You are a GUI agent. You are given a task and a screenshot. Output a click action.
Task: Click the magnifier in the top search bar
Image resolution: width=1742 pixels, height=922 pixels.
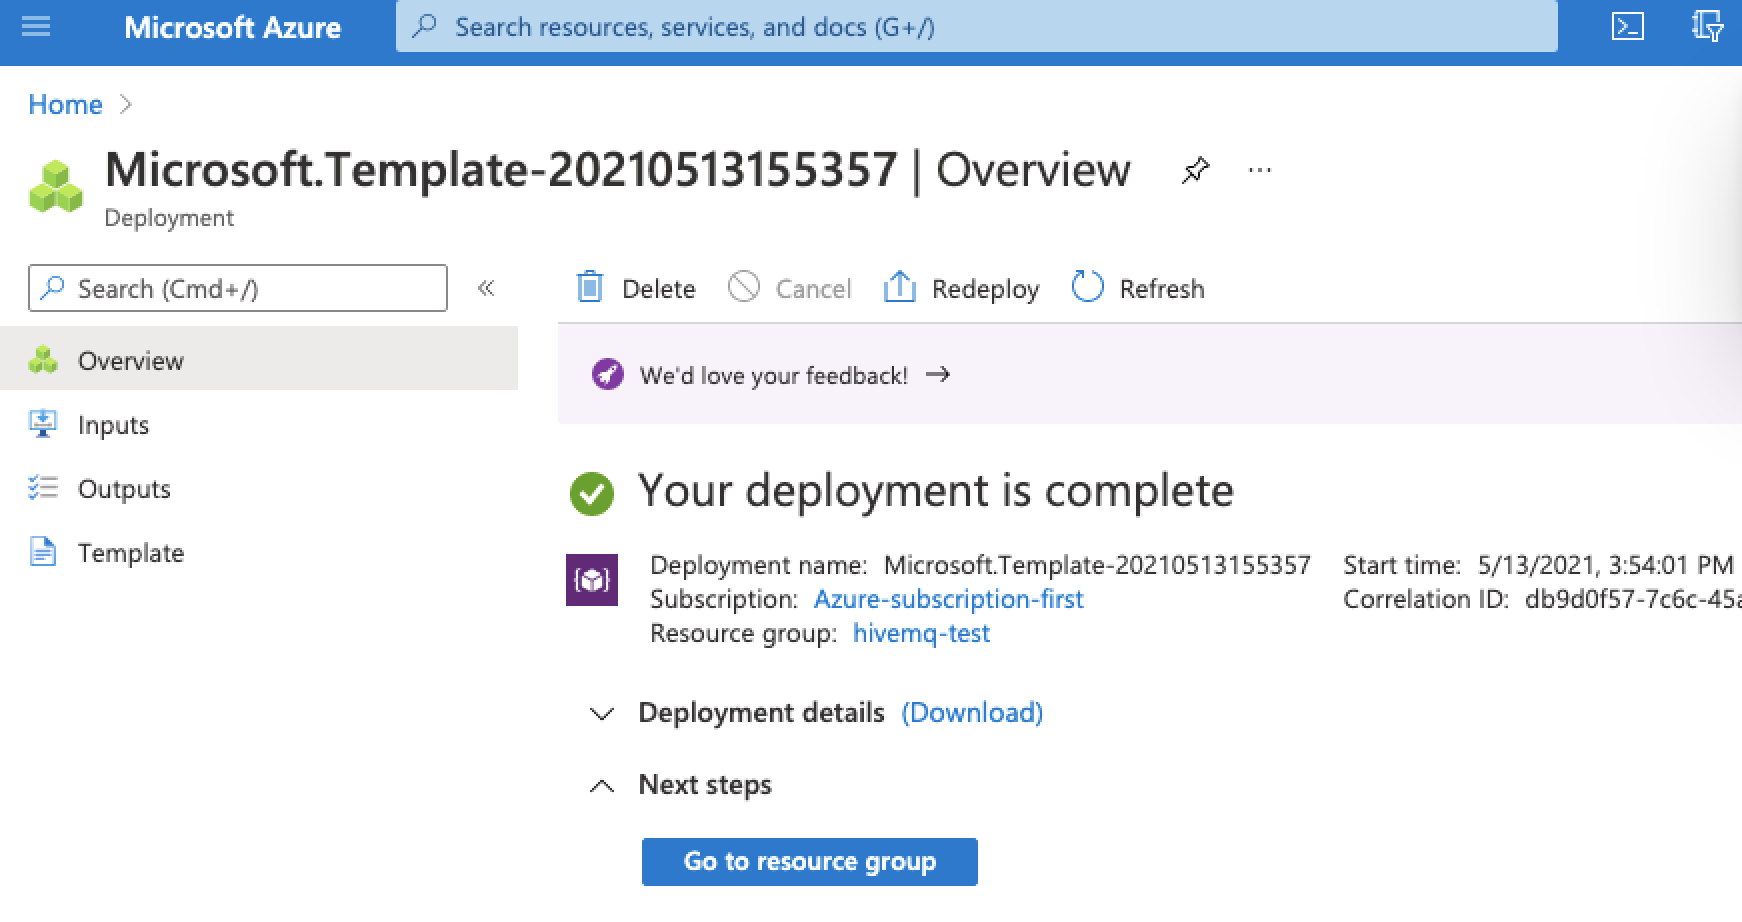(x=425, y=27)
